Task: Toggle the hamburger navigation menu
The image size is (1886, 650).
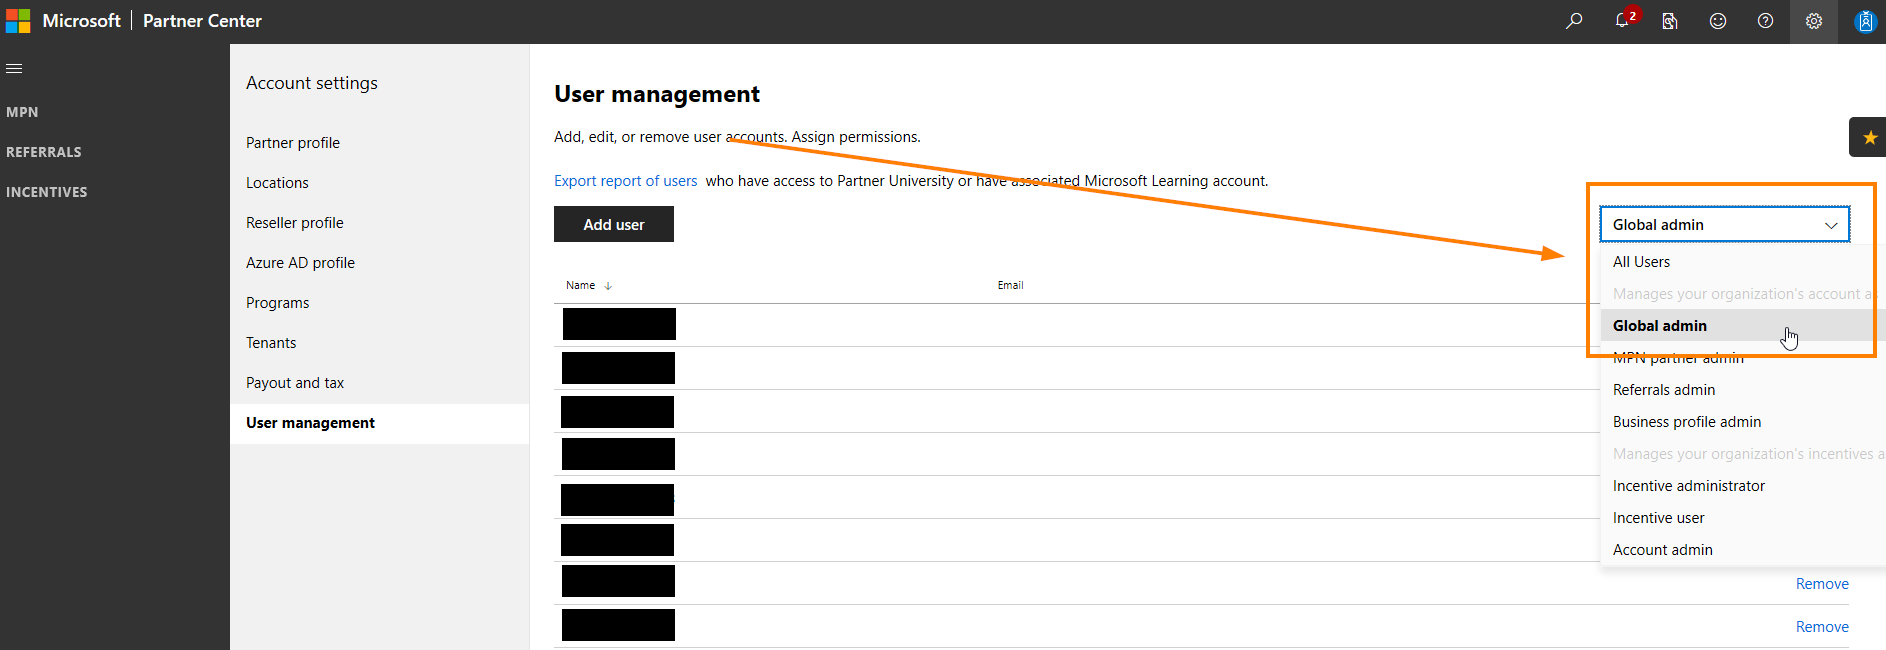Action: point(14,68)
